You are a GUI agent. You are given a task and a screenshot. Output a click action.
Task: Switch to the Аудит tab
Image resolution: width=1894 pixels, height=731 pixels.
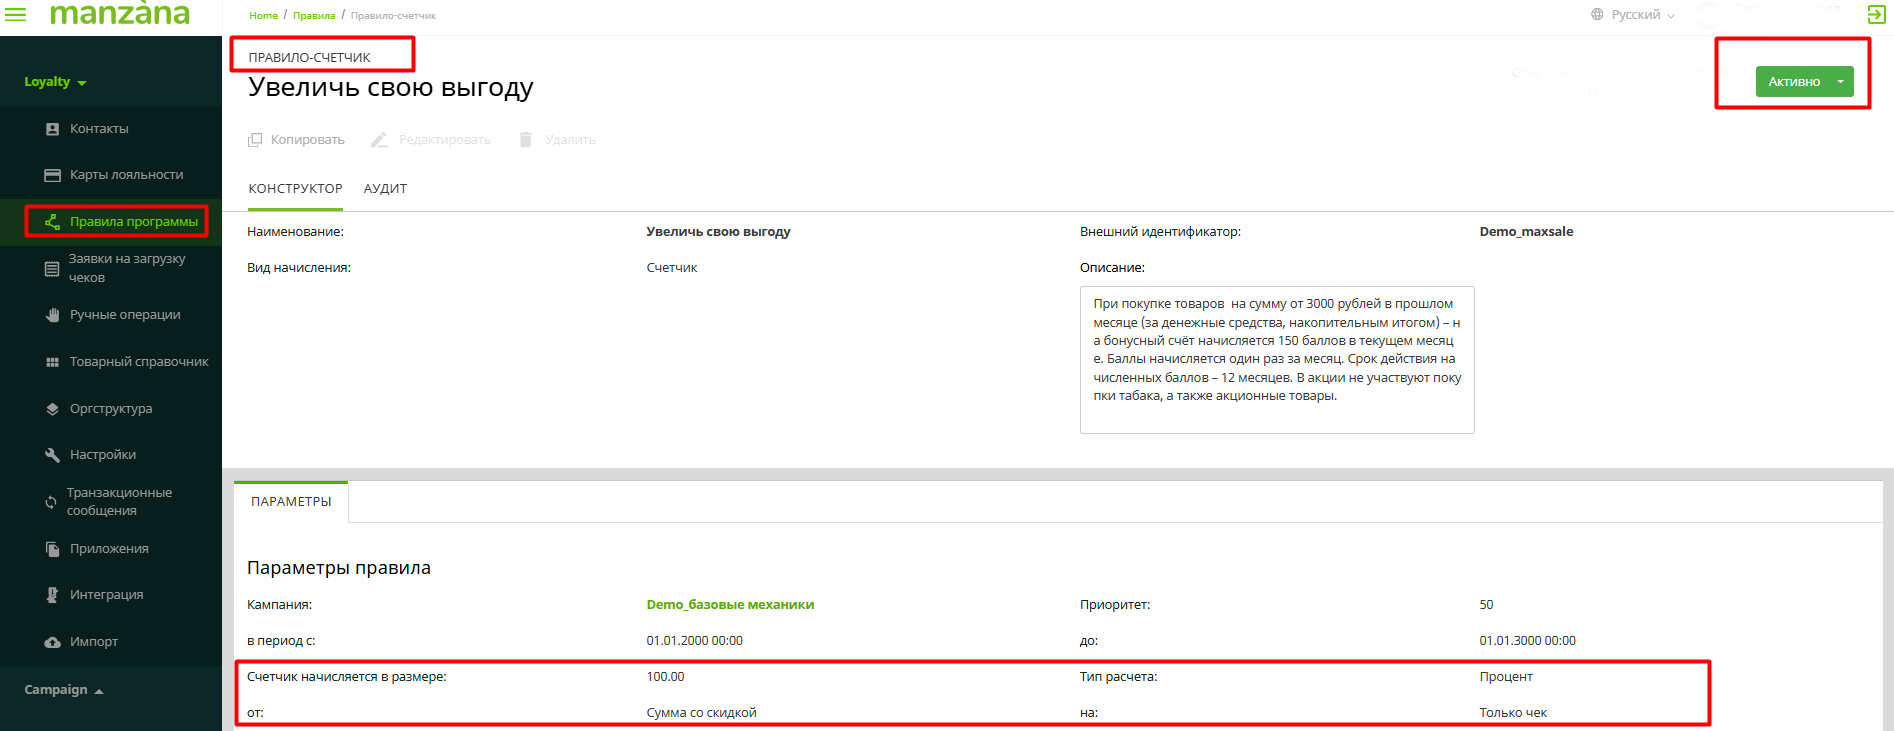tap(385, 189)
